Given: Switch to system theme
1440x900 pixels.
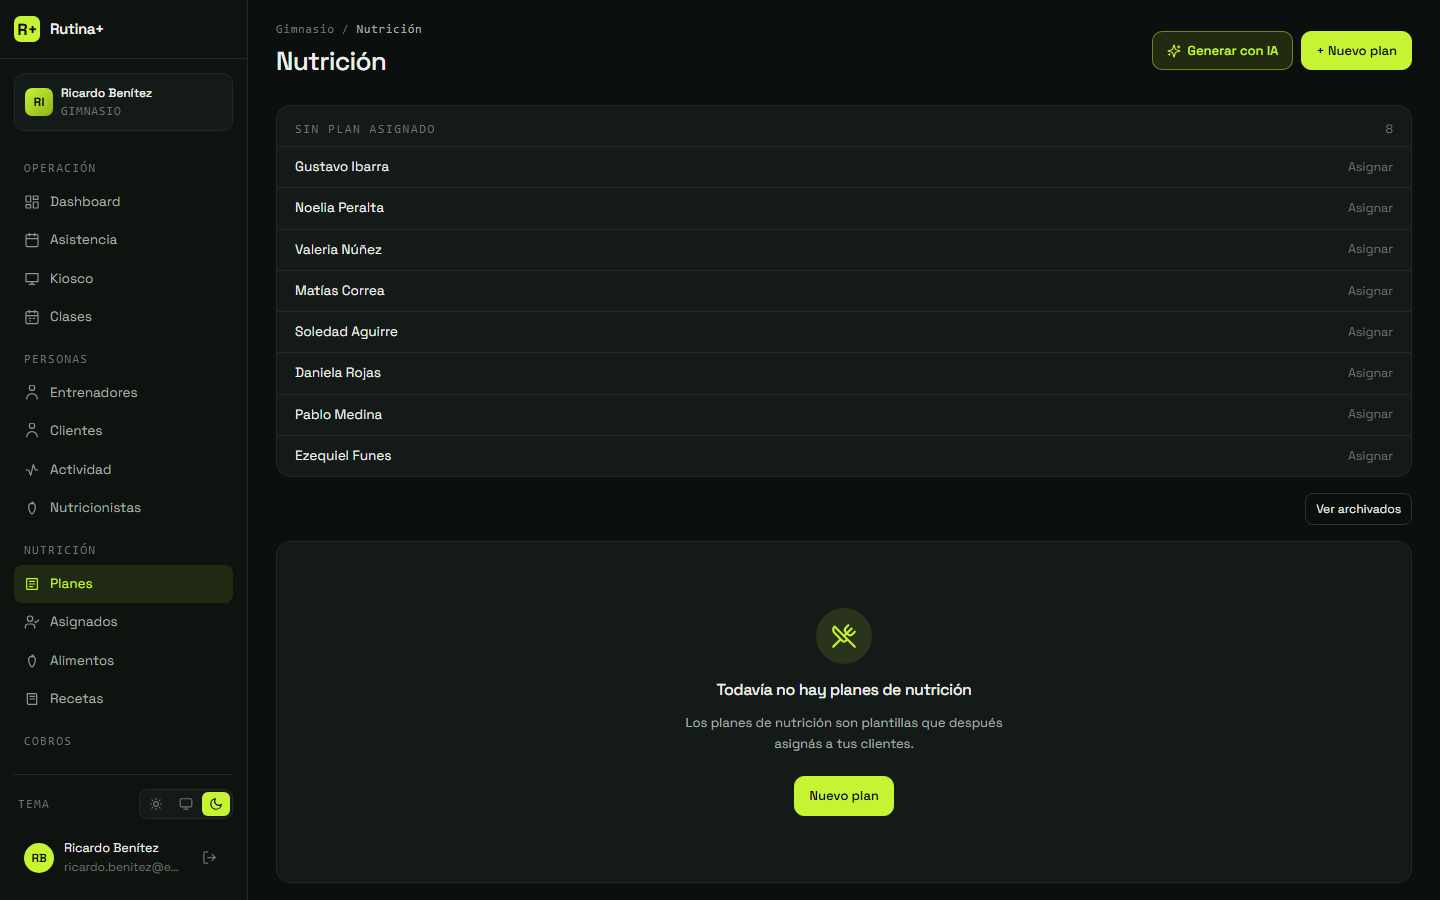Looking at the screenshot, I should 186,804.
